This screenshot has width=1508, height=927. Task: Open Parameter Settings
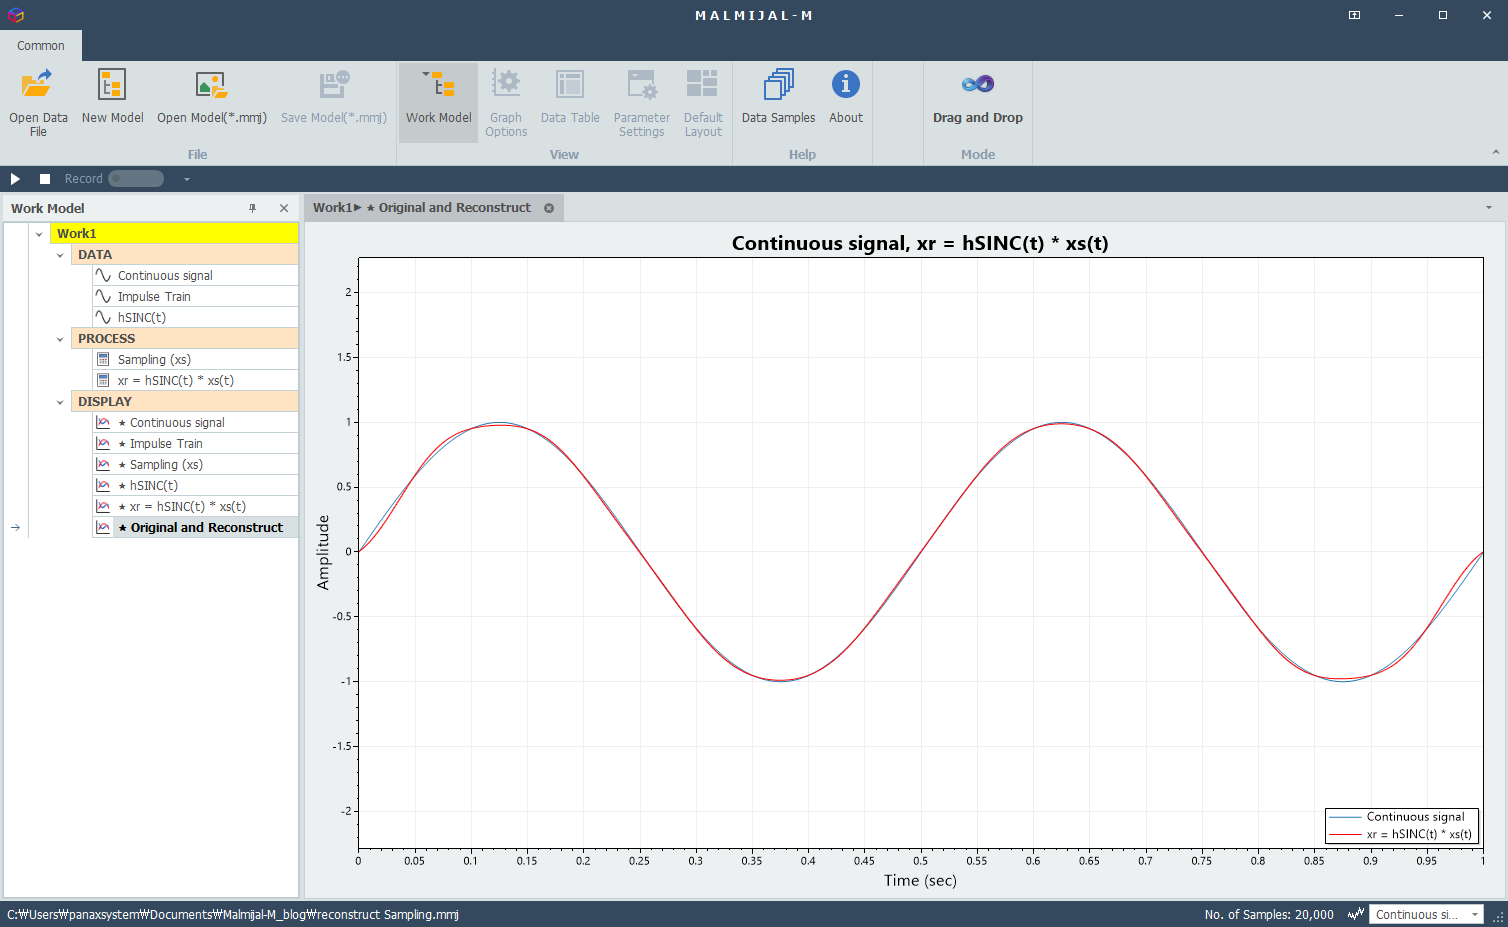tap(642, 103)
